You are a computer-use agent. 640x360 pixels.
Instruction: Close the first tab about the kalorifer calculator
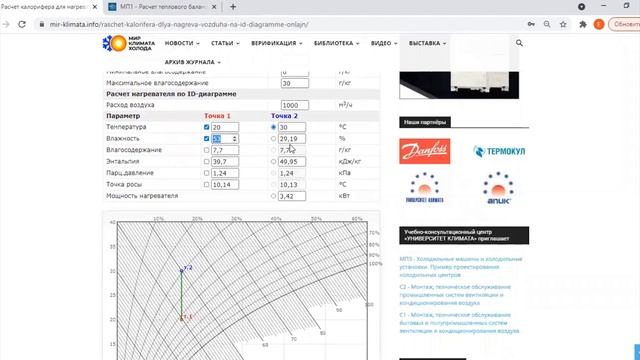(x=95, y=7)
